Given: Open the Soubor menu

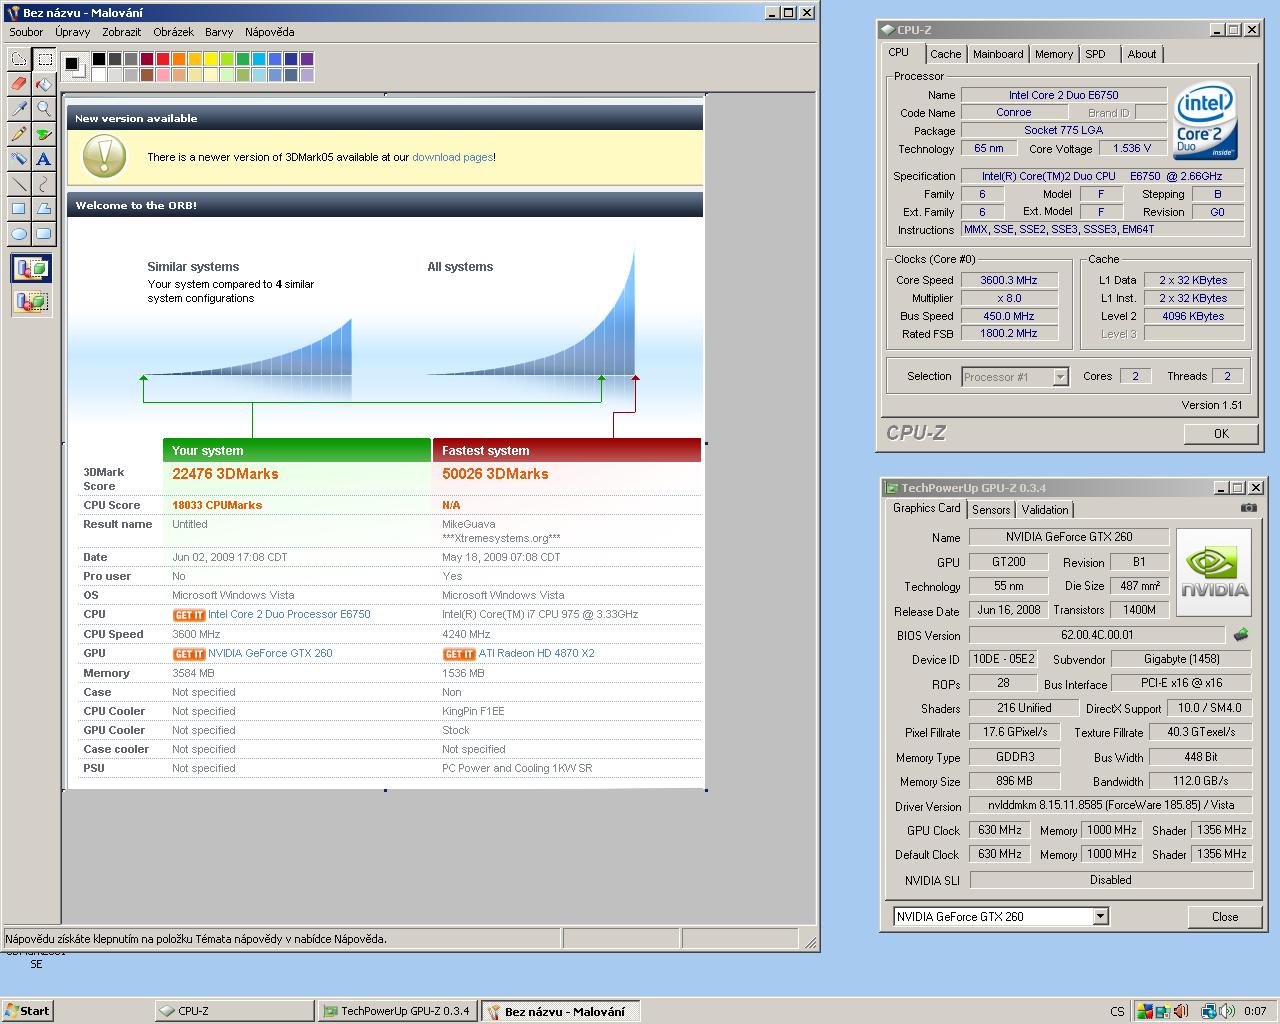Looking at the screenshot, I should [26, 32].
